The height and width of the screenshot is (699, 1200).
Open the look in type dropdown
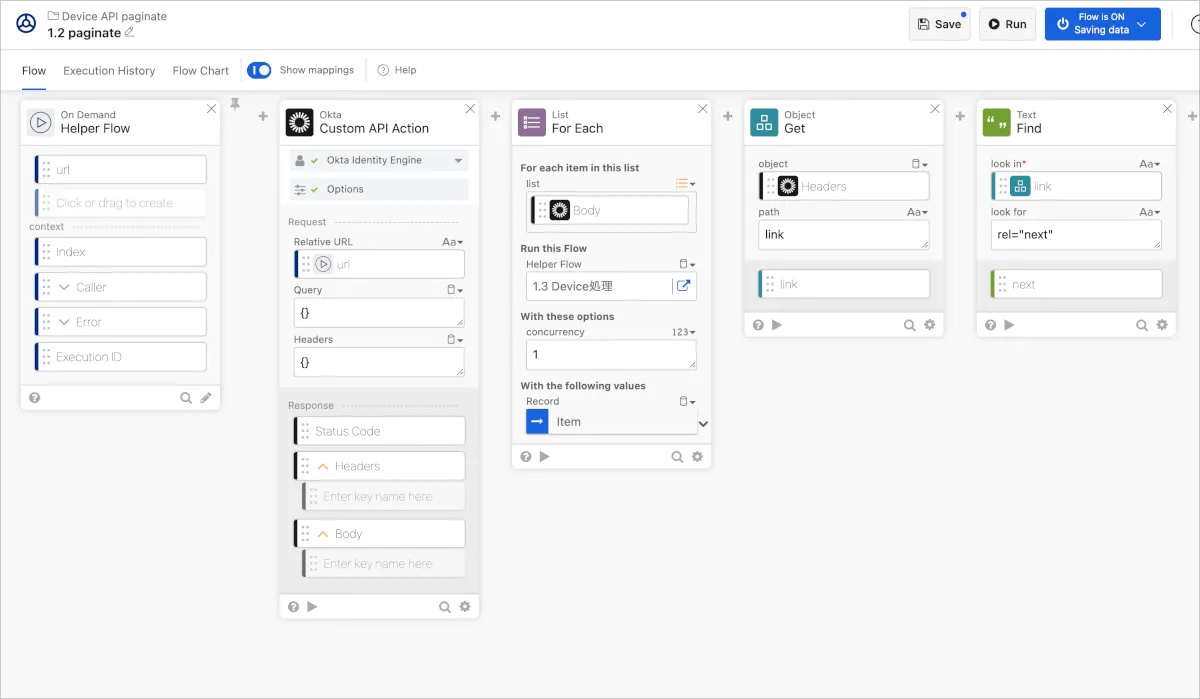1150,164
